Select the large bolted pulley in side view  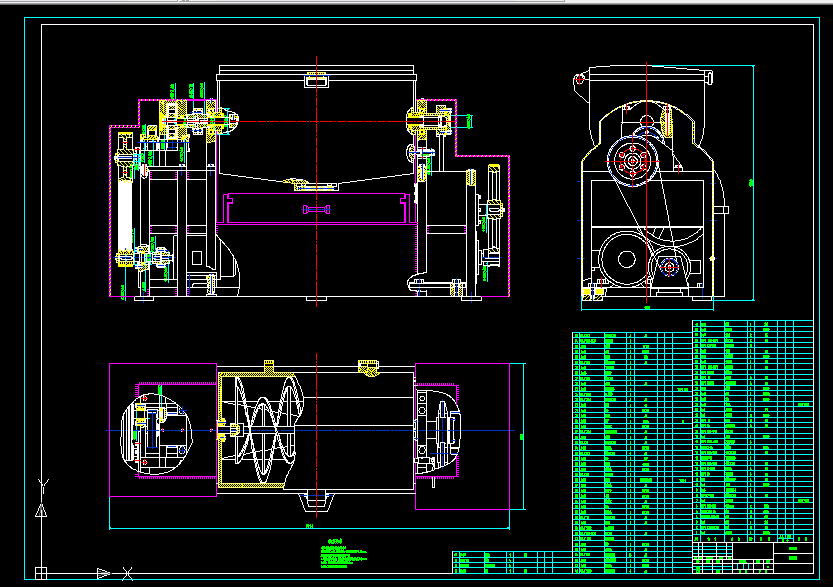[633, 160]
